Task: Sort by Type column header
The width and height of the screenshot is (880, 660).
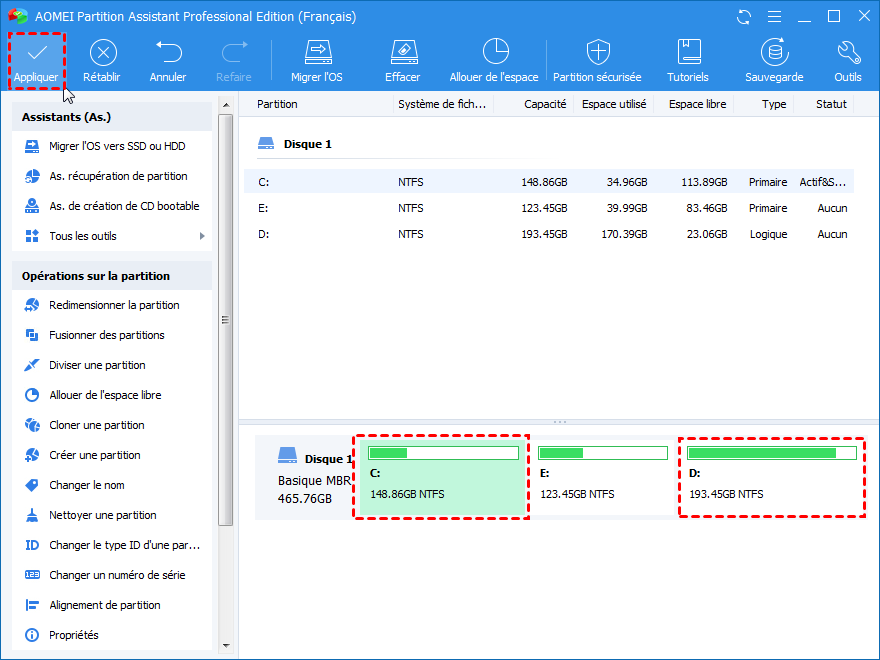Action: (773, 104)
